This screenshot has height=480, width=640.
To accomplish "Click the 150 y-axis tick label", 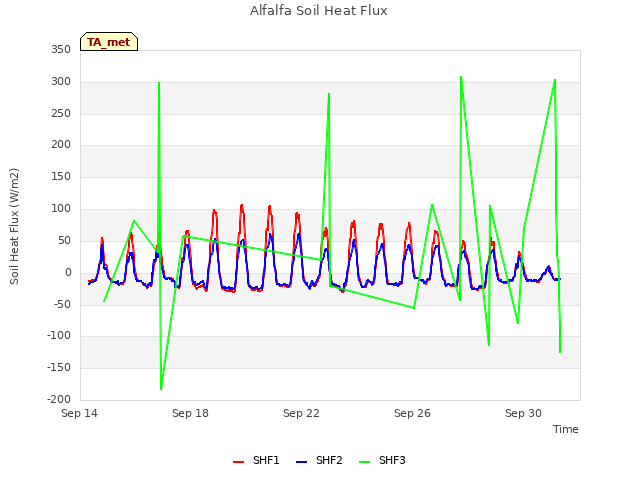I will point(61,177).
